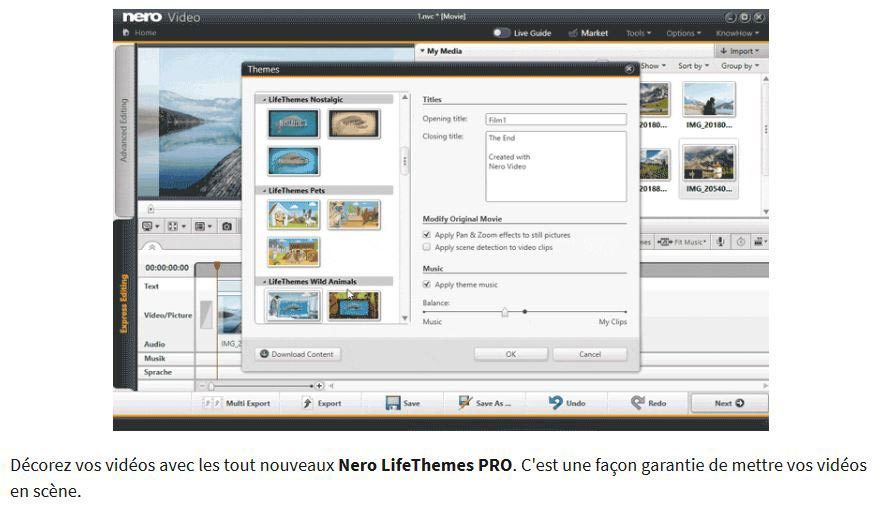Viewport: 889px width, 521px height.
Task: Pick the first Pets theme with dog house
Action: point(293,215)
